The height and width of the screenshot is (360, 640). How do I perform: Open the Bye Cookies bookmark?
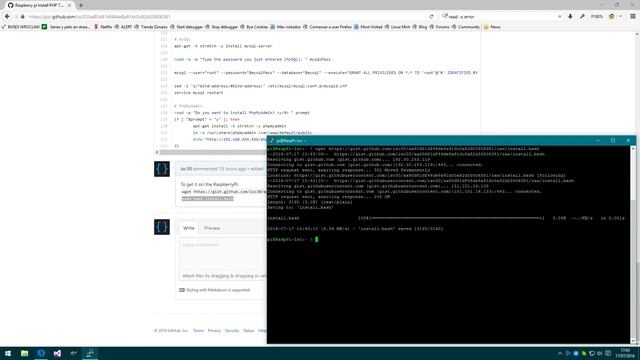(254, 27)
